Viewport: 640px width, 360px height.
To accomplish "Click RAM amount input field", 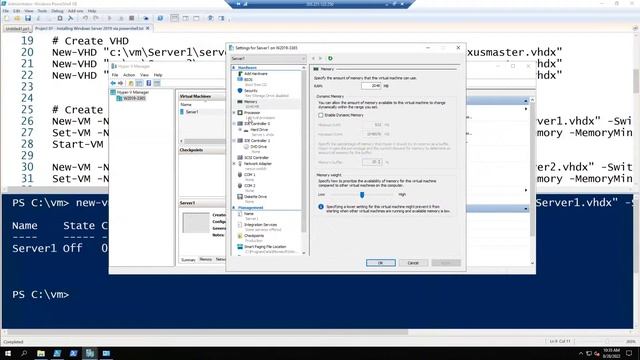I will 371,86.
